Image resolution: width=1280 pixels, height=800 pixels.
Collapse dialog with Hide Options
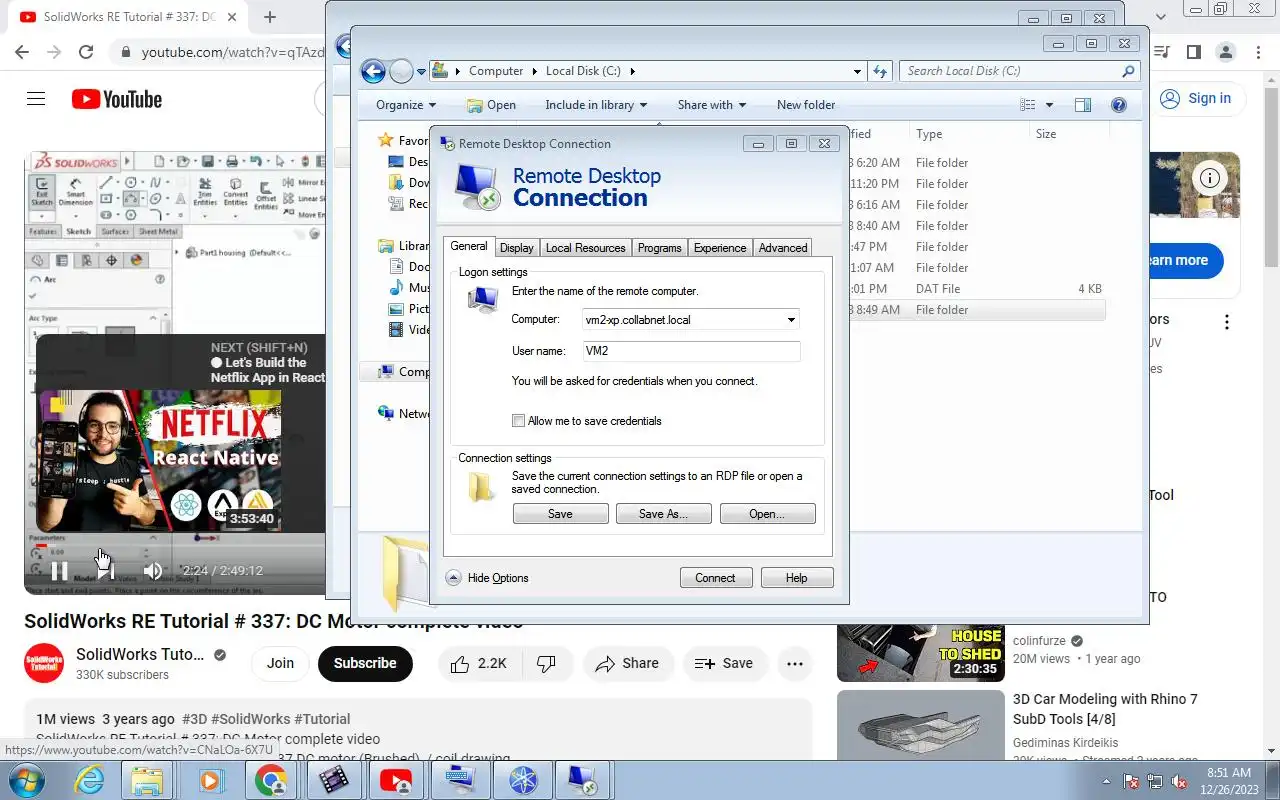486,578
